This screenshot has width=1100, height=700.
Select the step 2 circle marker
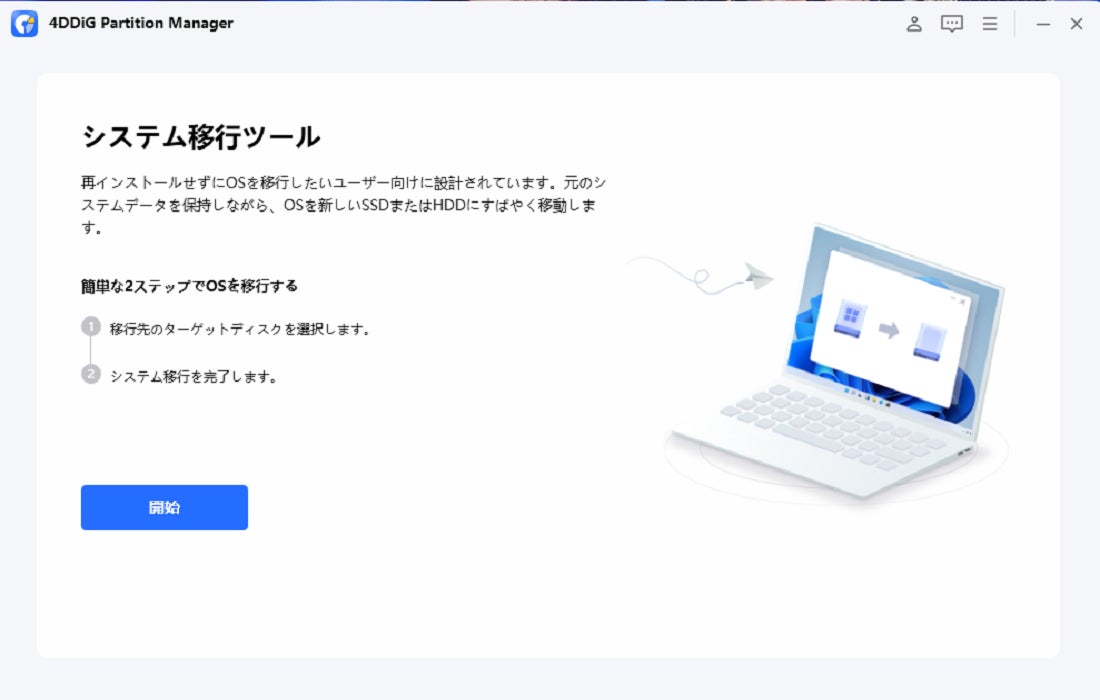point(90,374)
